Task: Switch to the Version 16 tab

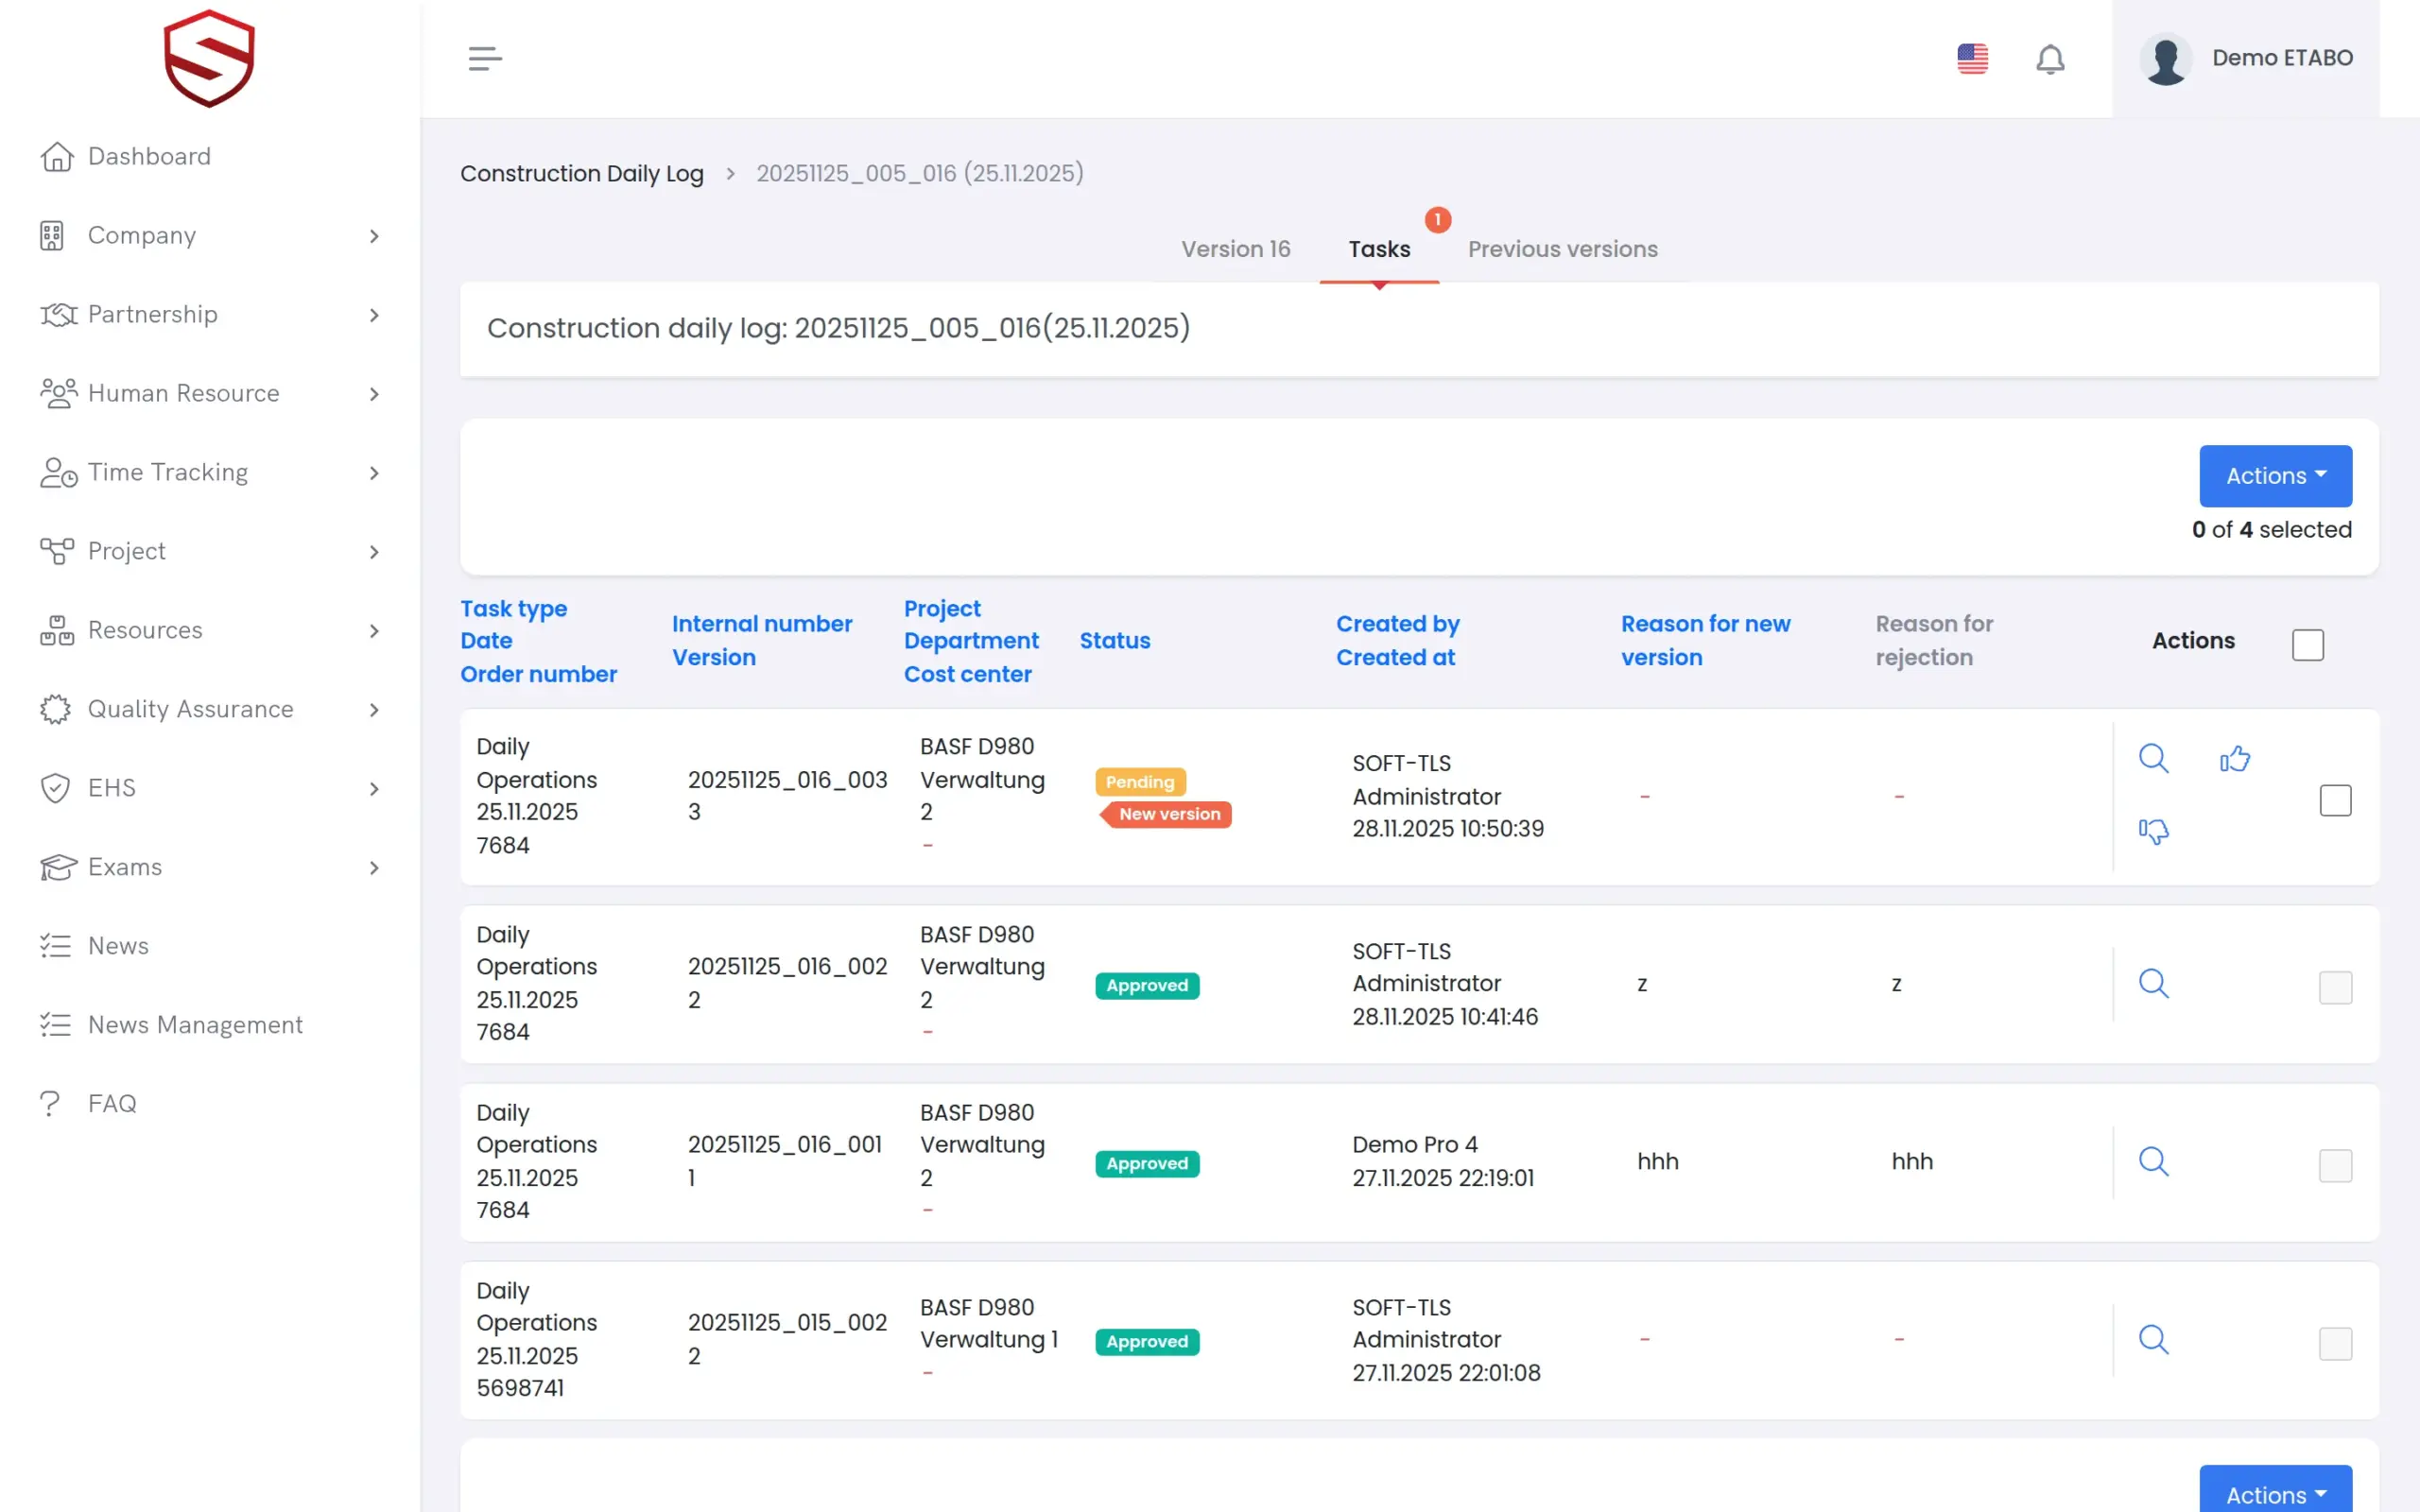Action: (x=1235, y=249)
